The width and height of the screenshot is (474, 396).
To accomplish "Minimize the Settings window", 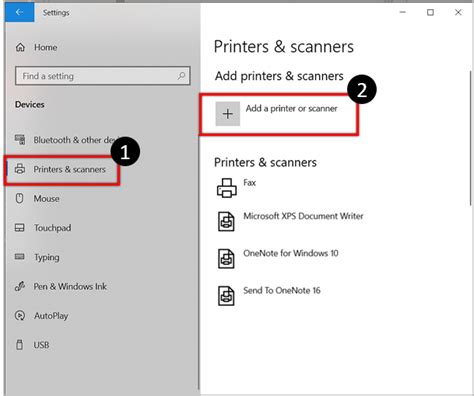I will [x=403, y=12].
